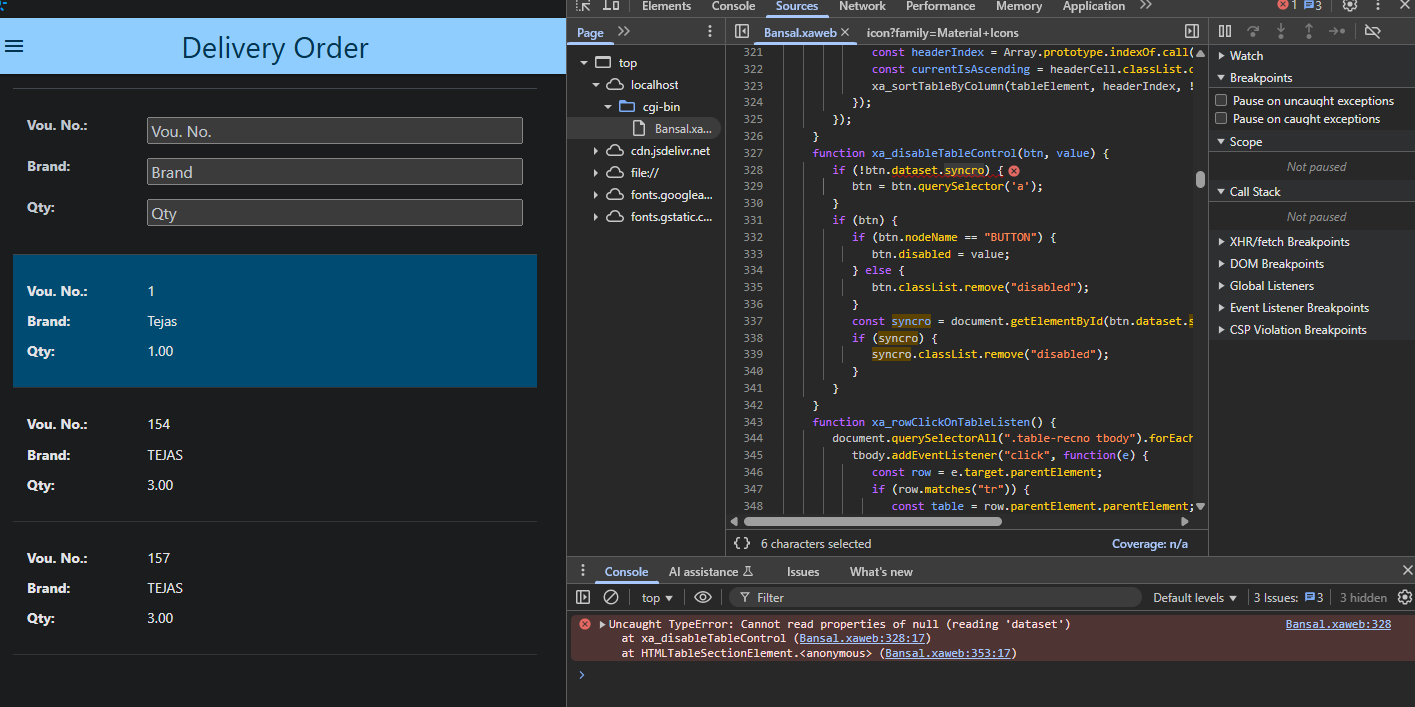Open console drawer three-dot menu

583,571
